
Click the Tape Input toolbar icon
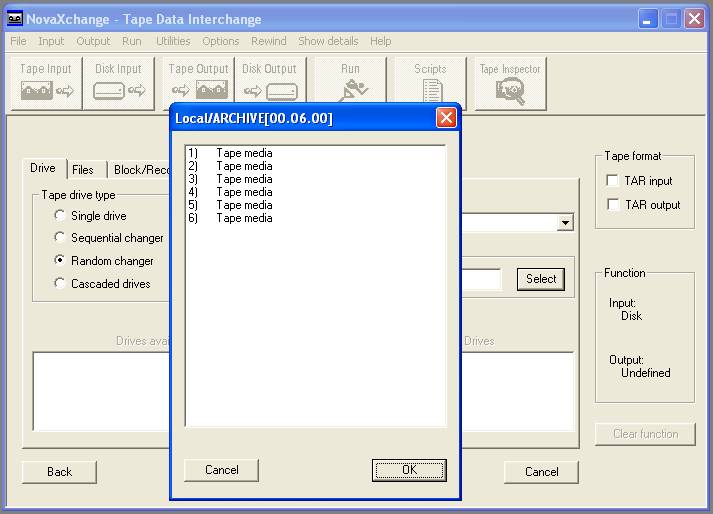click(x=47, y=83)
